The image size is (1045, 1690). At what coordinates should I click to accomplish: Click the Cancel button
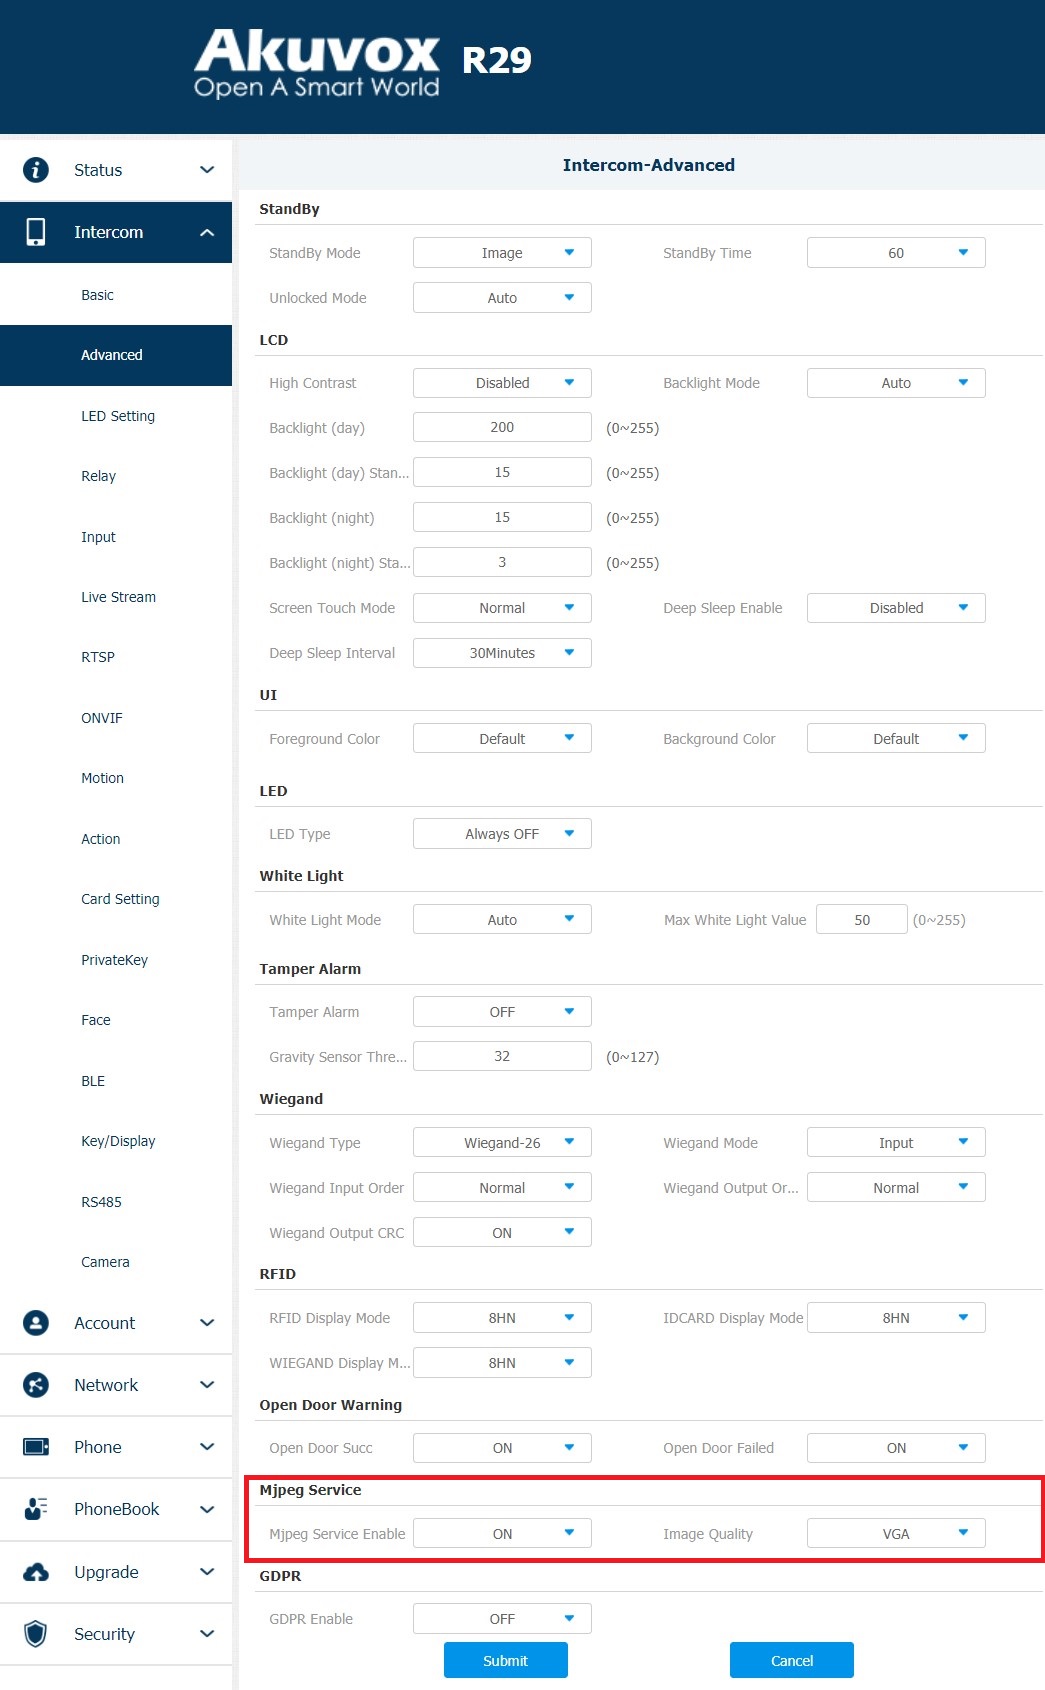click(x=792, y=1661)
